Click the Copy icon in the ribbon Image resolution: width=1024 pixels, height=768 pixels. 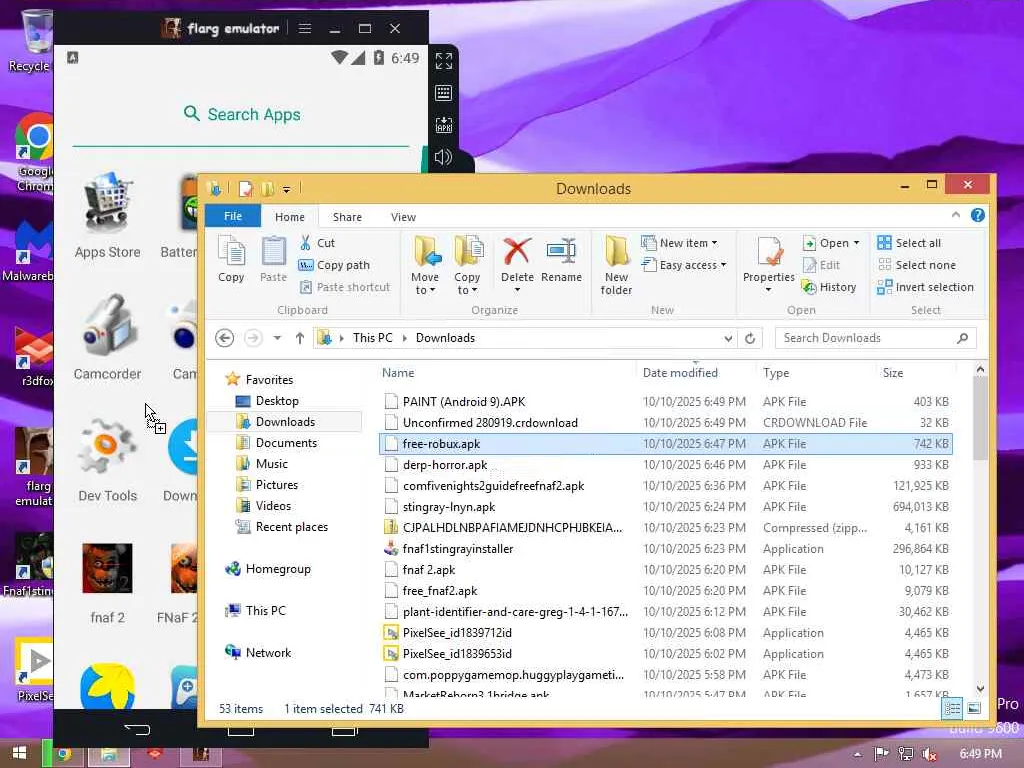click(231, 260)
